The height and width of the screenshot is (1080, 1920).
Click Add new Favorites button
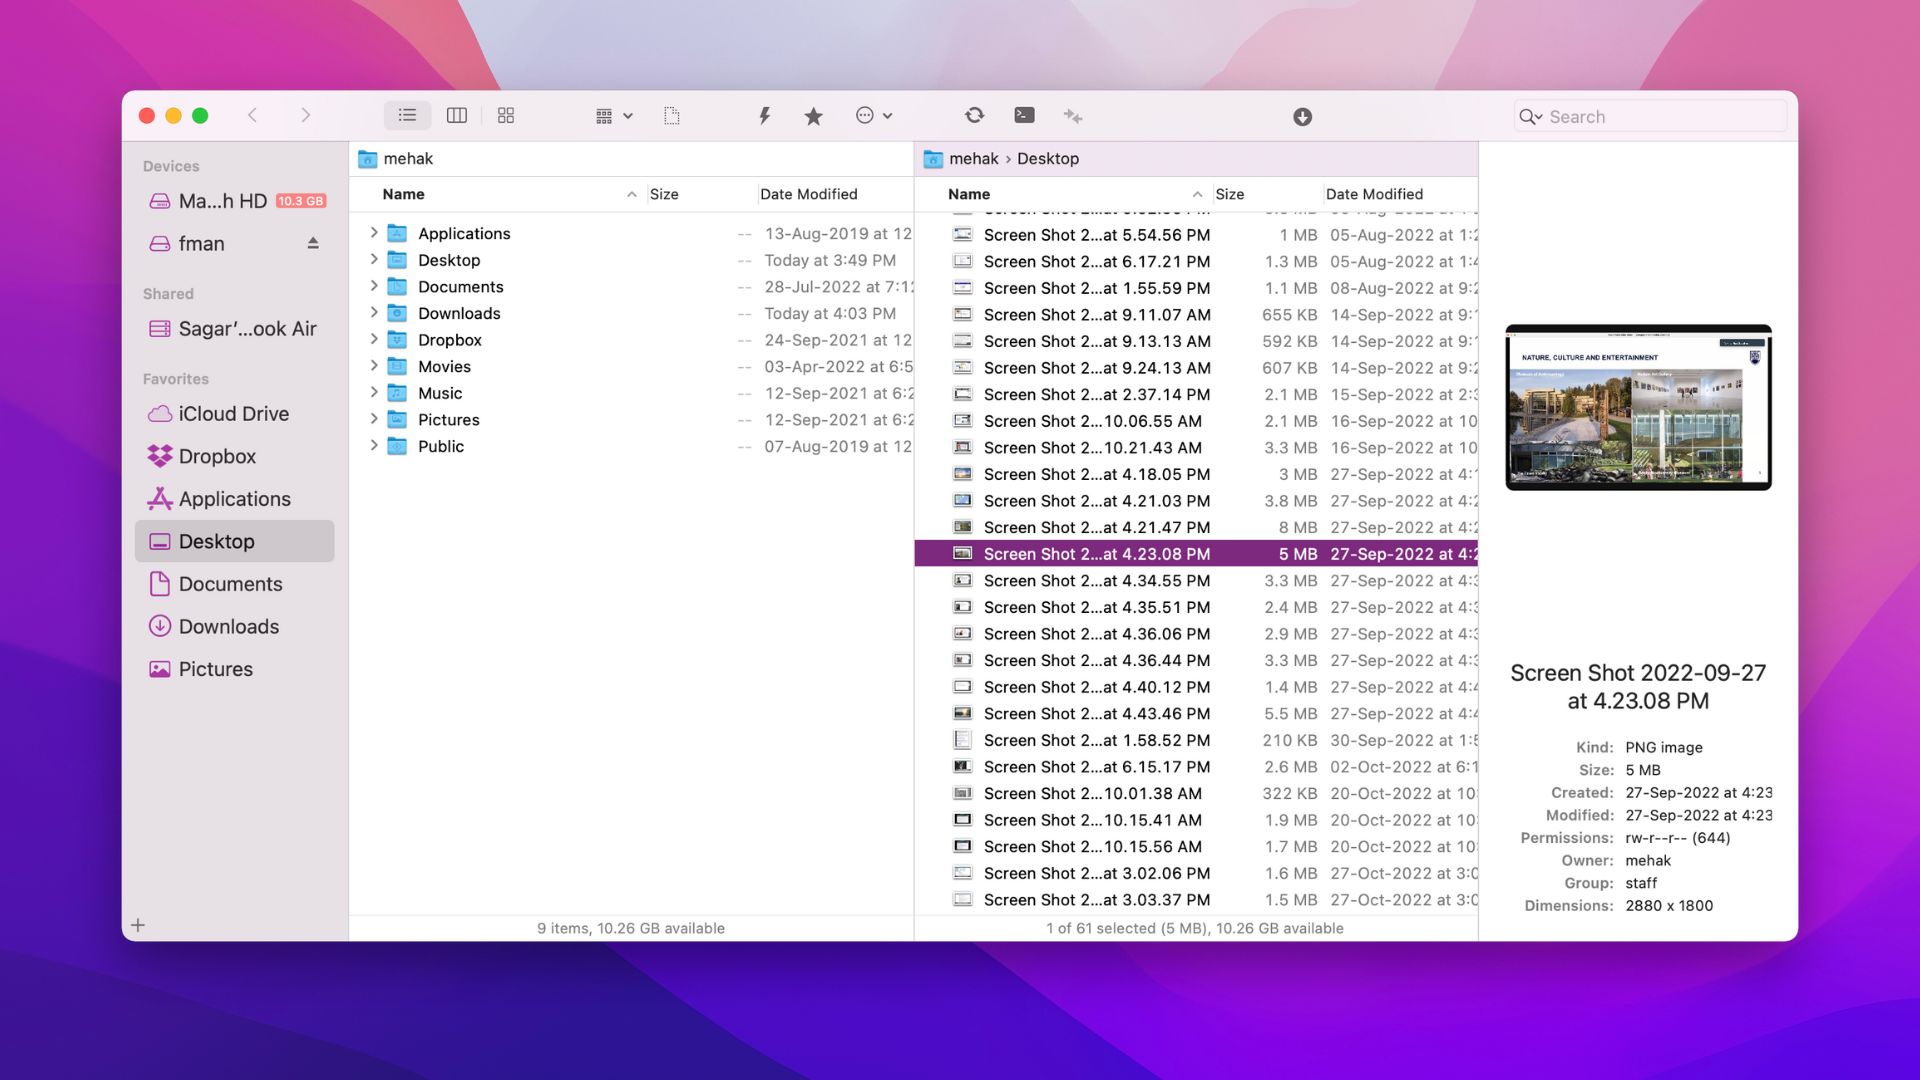tap(137, 924)
